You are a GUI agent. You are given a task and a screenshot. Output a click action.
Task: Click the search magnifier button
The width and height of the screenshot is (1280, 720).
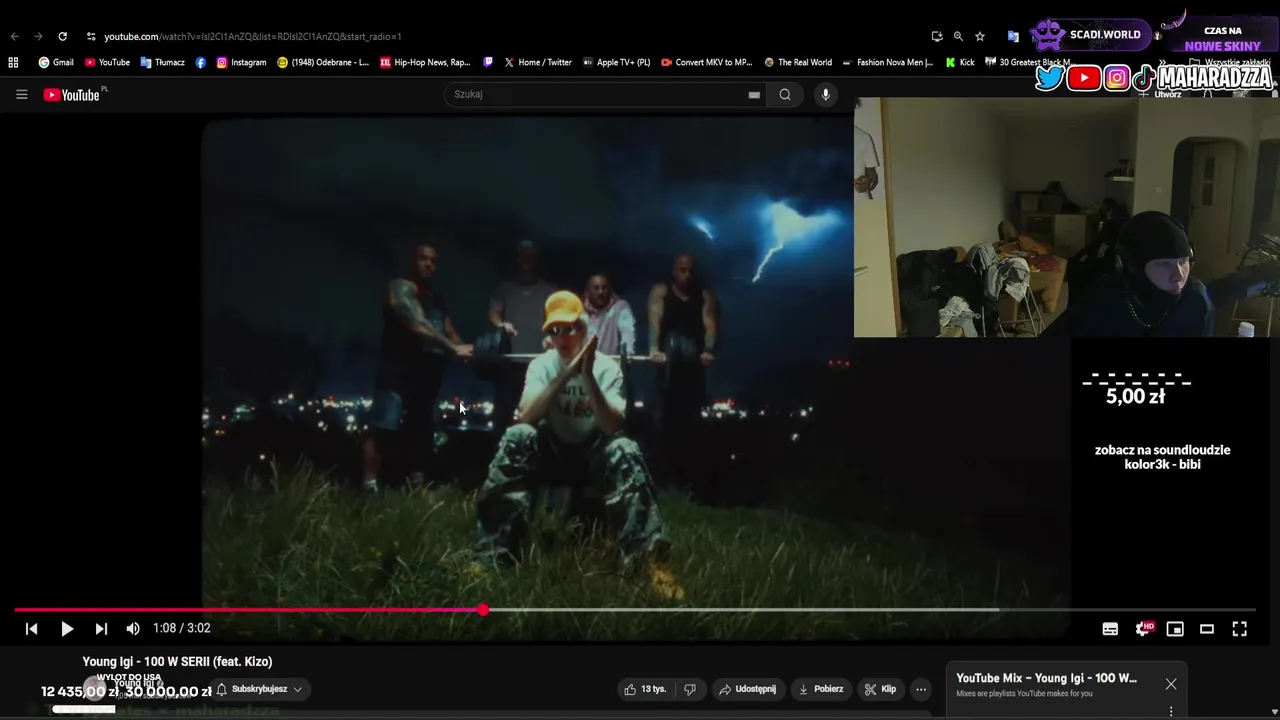tap(785, 94)
